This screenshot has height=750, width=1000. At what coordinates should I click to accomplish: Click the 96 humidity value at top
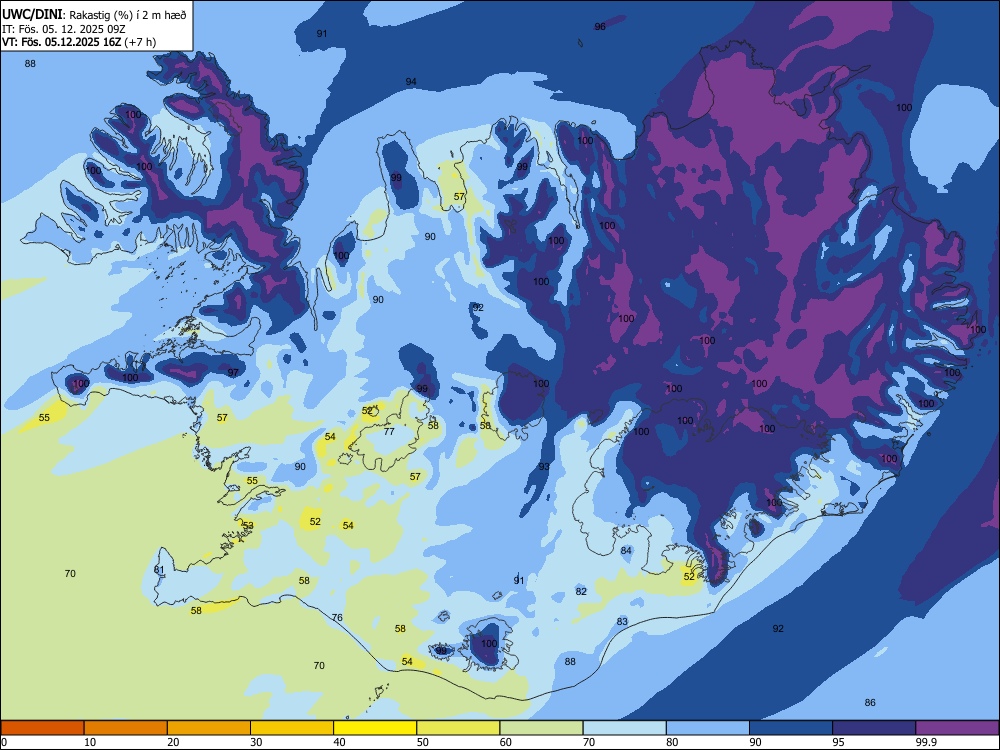pyautogui.click(x=600, y=26)
